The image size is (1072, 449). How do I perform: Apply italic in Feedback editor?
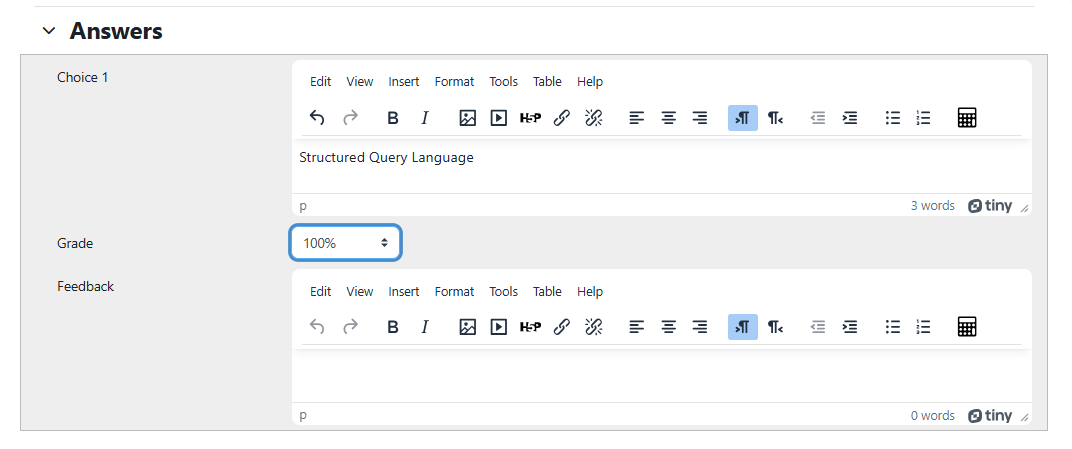(424, 327)
